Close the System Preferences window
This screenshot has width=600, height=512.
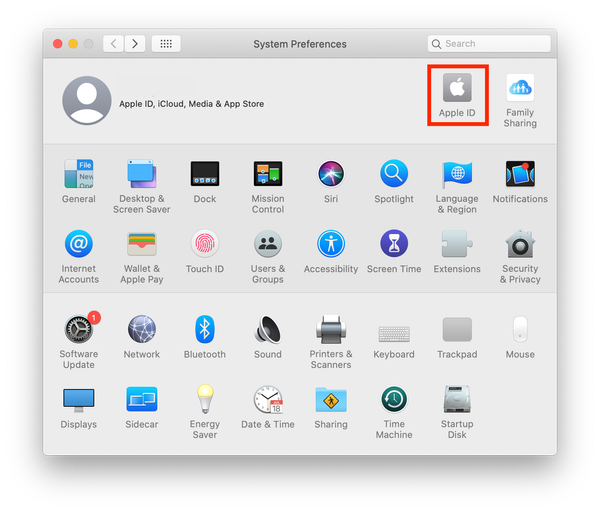pos(58,44)
